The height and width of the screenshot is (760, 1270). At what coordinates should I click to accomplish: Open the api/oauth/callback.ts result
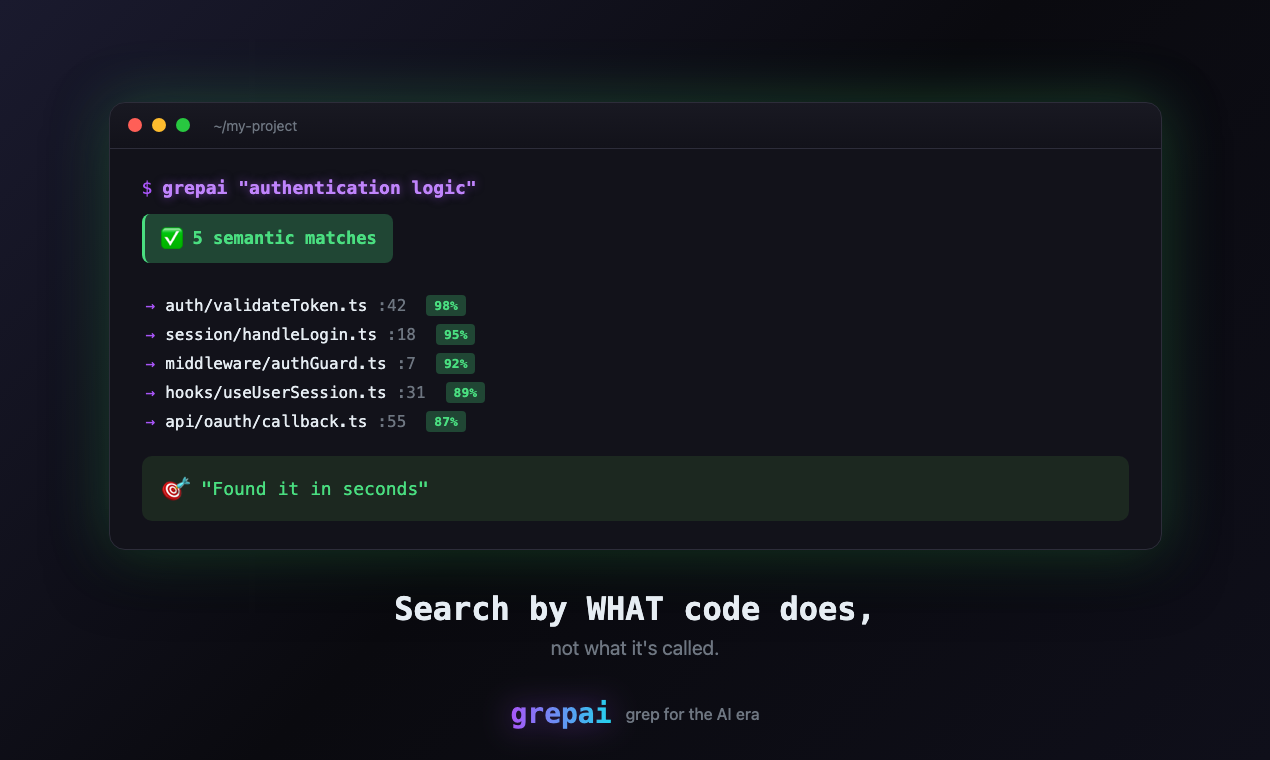click(x=266, y=422)
